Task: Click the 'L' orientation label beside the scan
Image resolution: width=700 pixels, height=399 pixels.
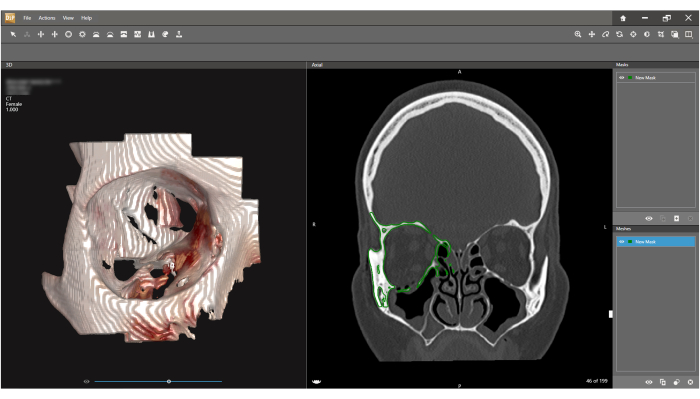Action: tap(605, 227)
